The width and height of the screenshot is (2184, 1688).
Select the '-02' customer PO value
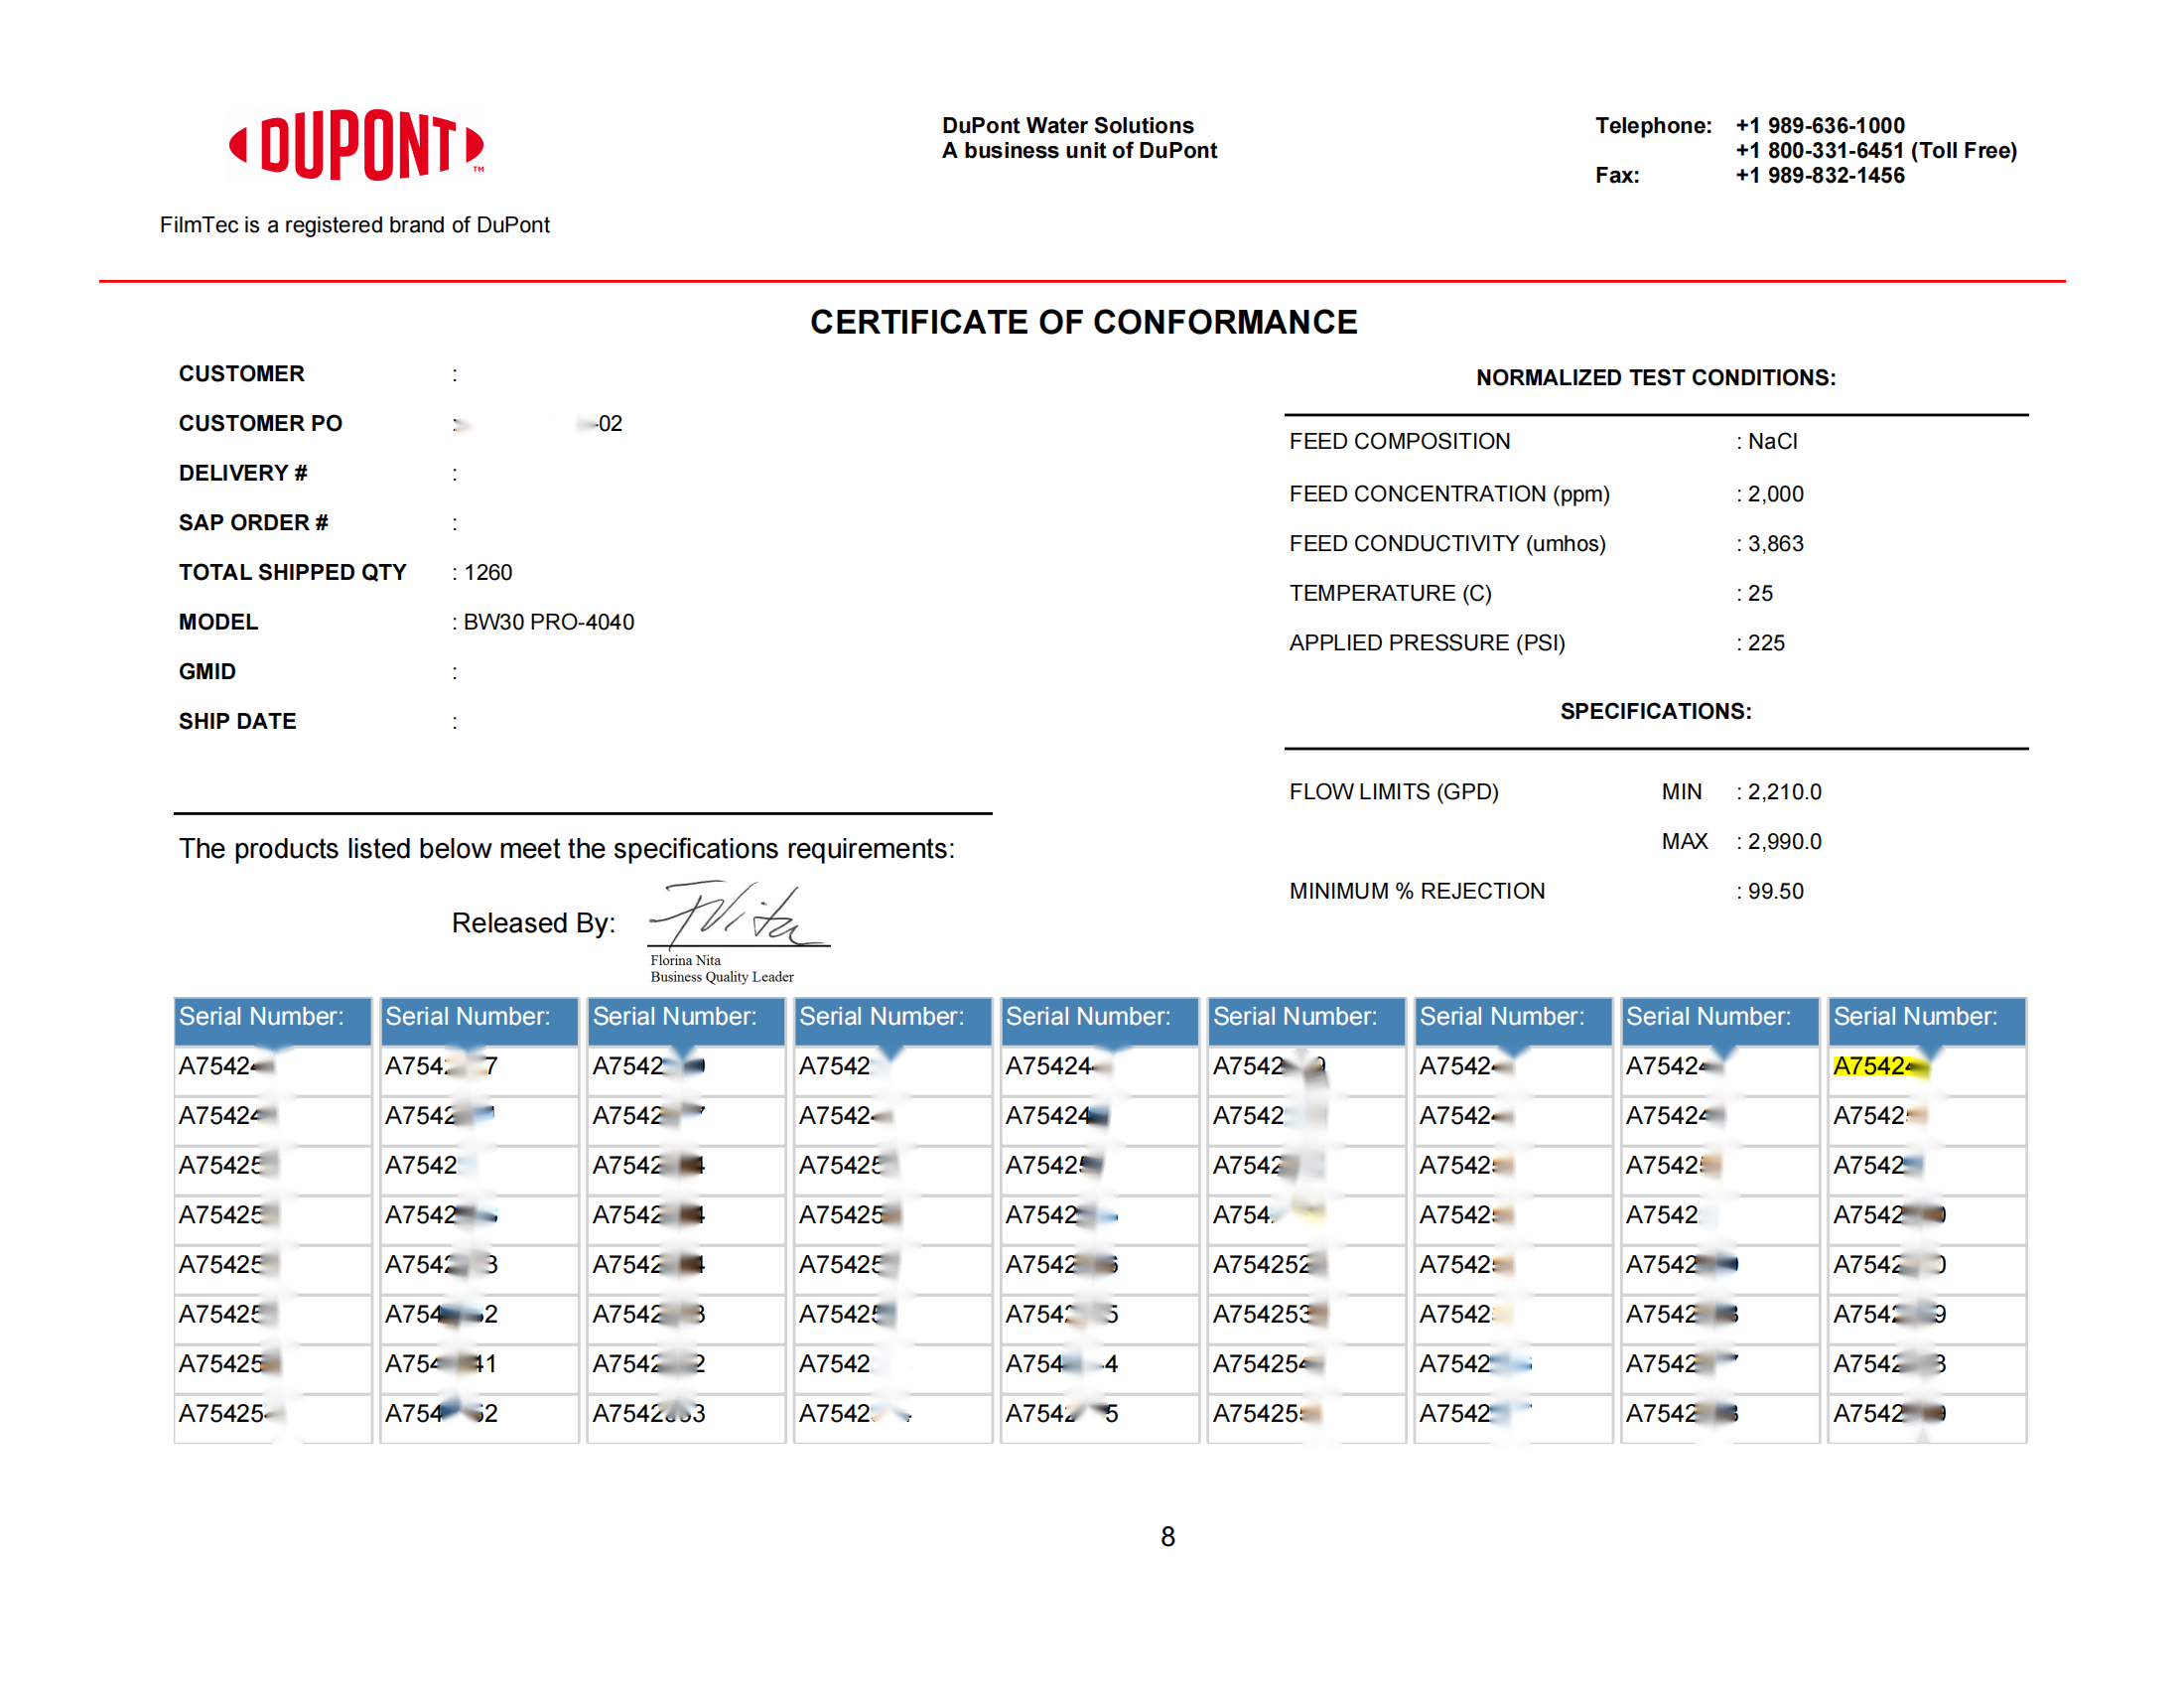pyautogui.click(x=606, y=423)
